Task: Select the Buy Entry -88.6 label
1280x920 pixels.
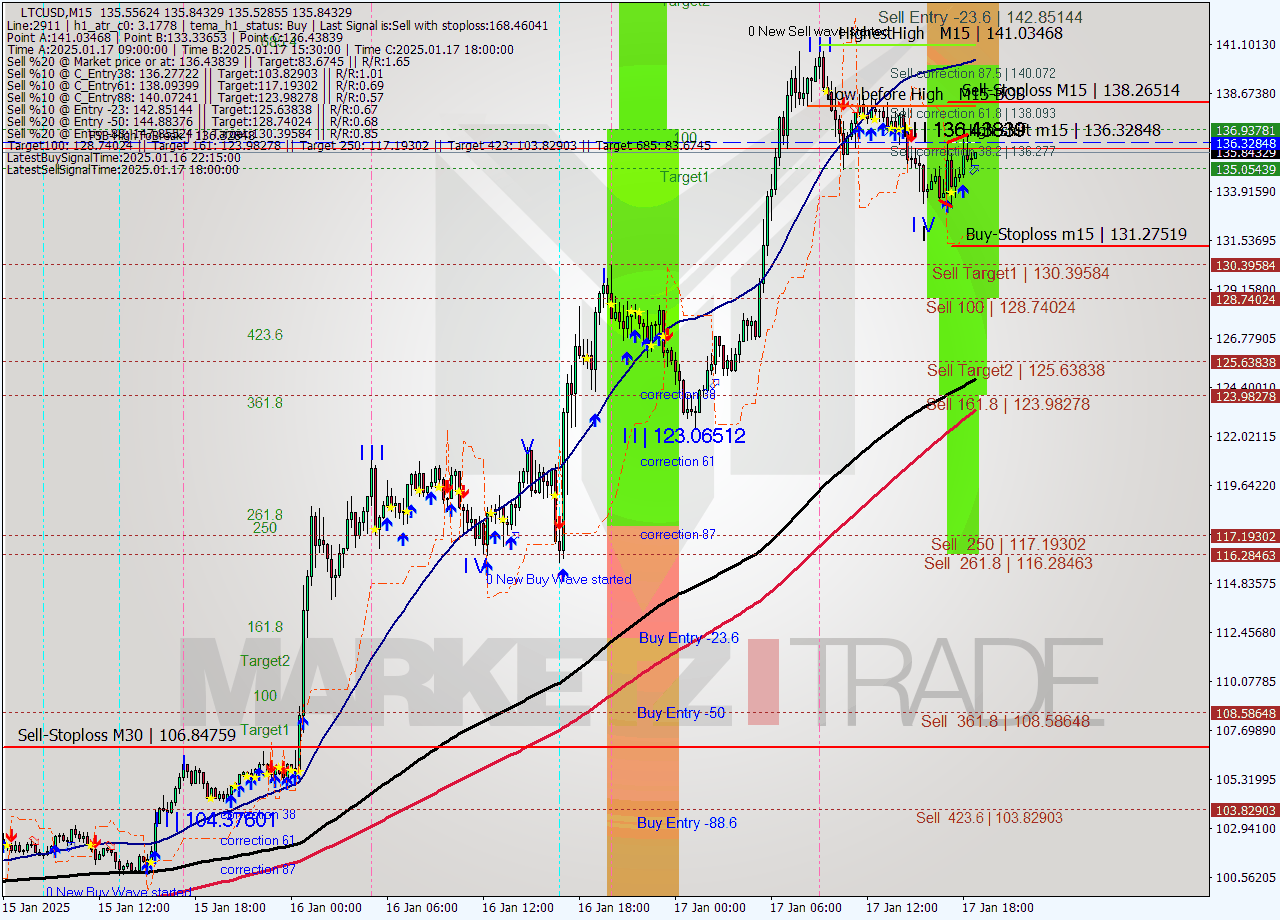Action: coord(687,823)
